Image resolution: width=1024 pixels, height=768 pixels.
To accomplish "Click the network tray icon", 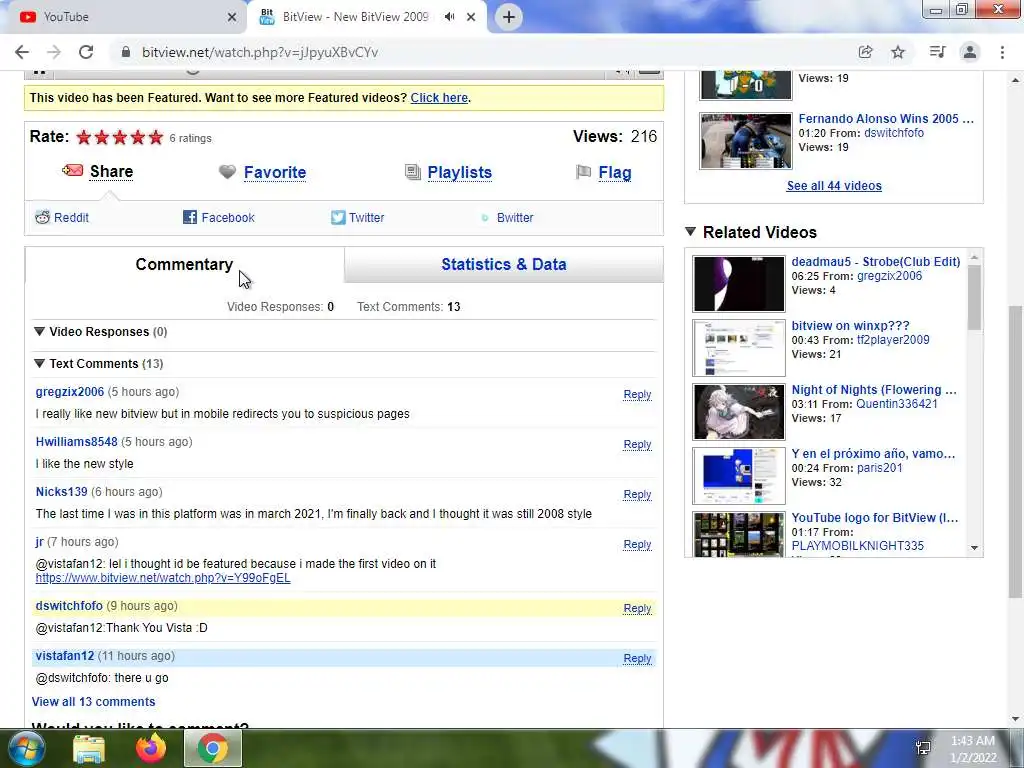I will [923, 748].
